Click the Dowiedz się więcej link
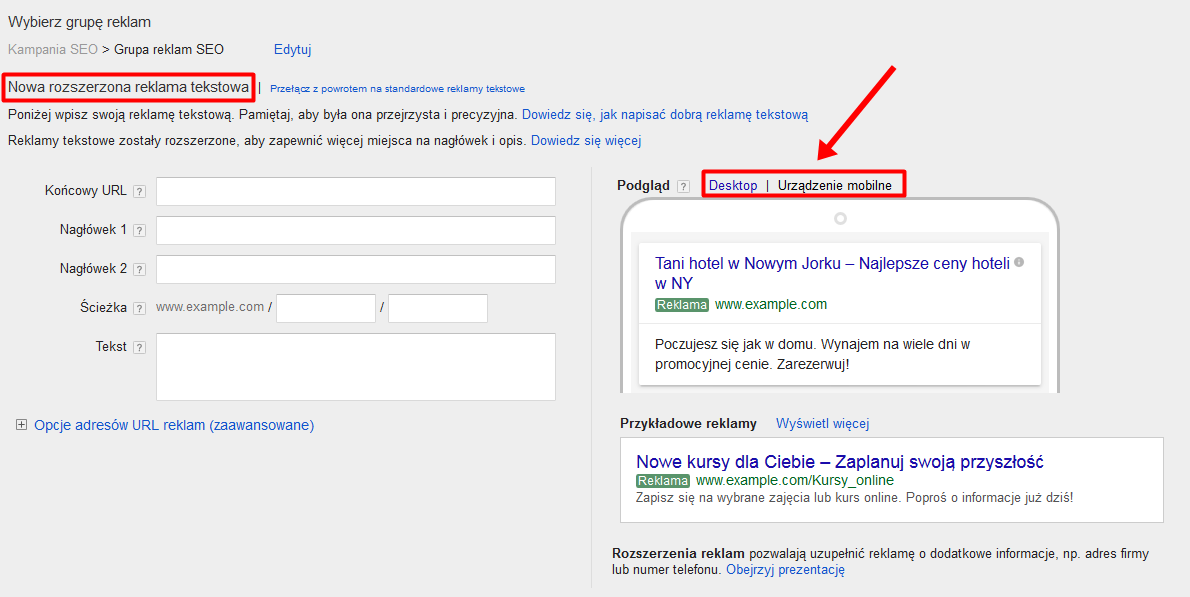The height and width of the screenshot is (597, 1190). [586, 141]
